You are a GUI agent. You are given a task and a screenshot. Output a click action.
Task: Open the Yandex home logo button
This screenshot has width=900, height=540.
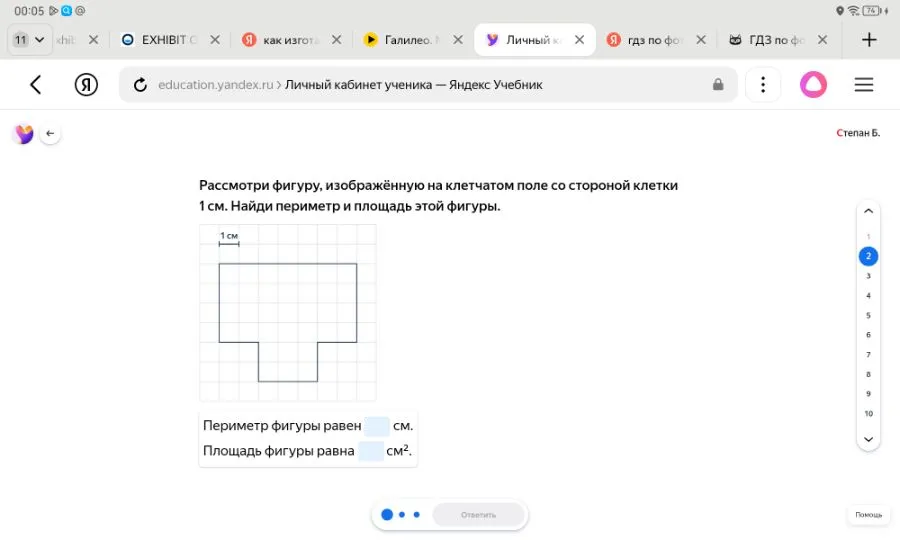click(x=86, y=85)
